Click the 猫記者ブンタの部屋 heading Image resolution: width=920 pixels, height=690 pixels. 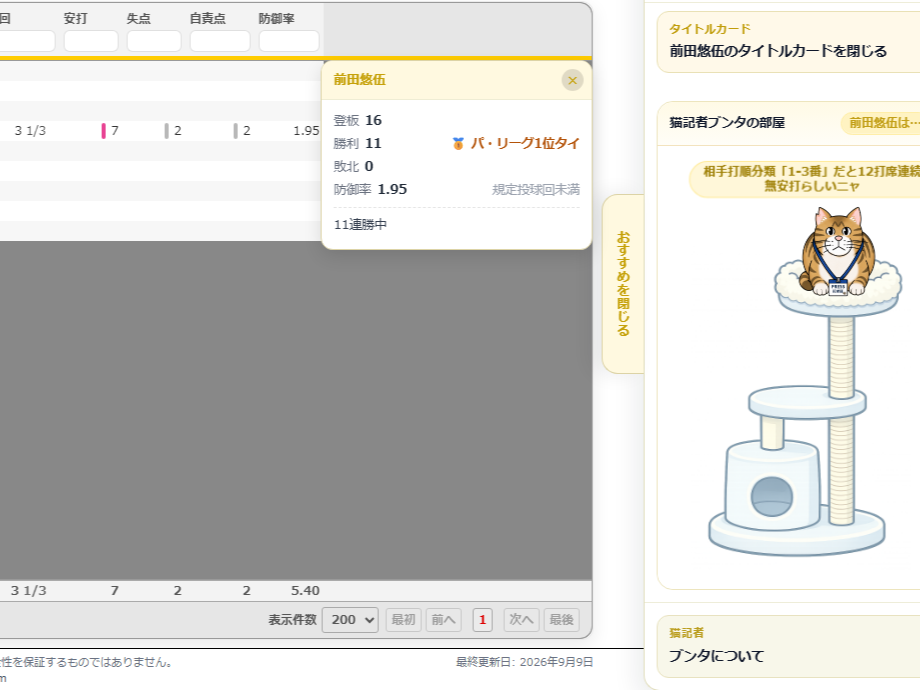tap(727, 123)
